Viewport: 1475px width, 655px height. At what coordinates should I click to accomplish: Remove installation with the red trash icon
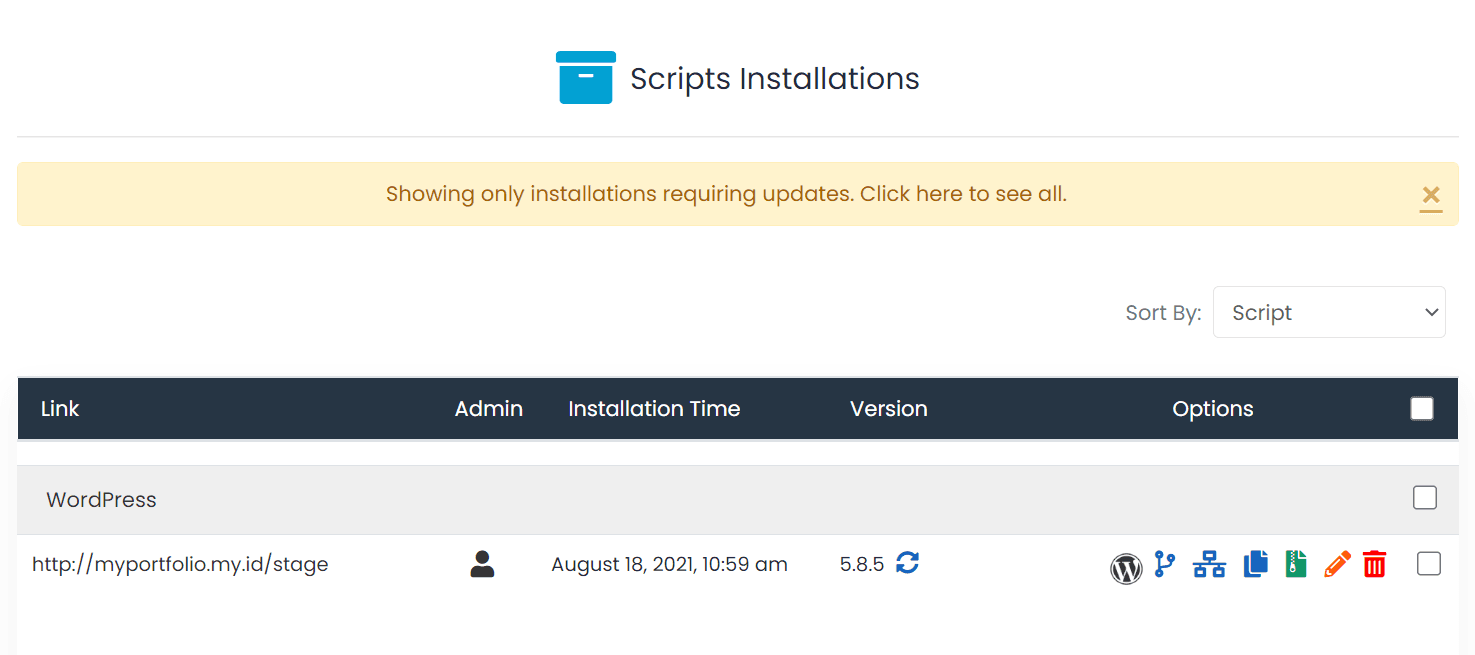click(x=1375, y=564)
